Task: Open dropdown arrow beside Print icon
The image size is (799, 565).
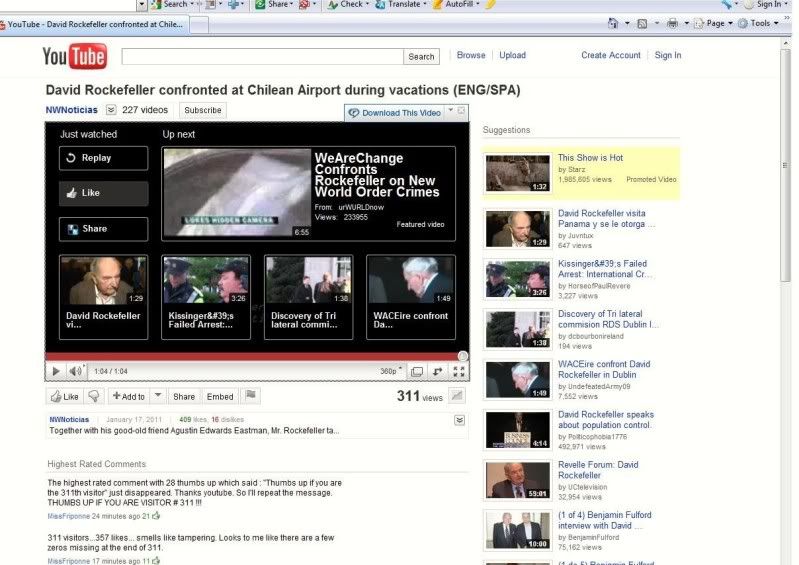Action: click(686, 23)
